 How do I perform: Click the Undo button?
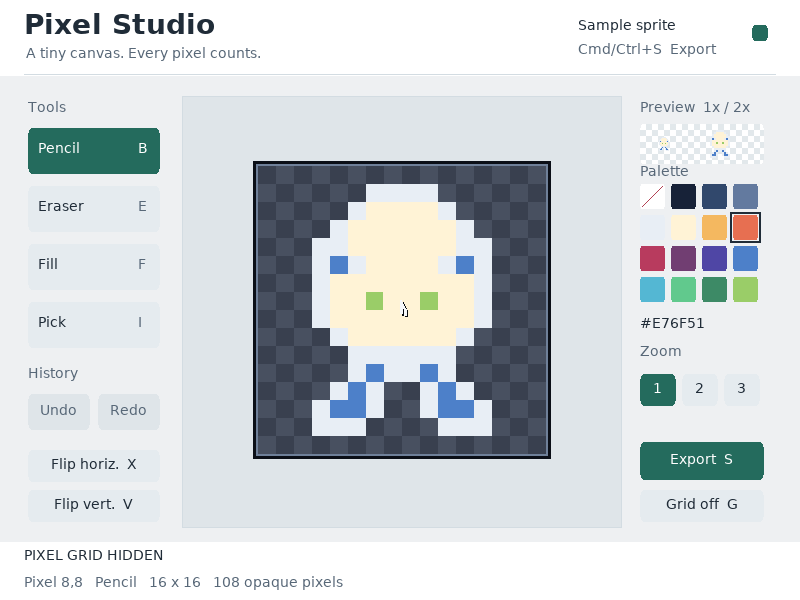(x=59, y=411)
